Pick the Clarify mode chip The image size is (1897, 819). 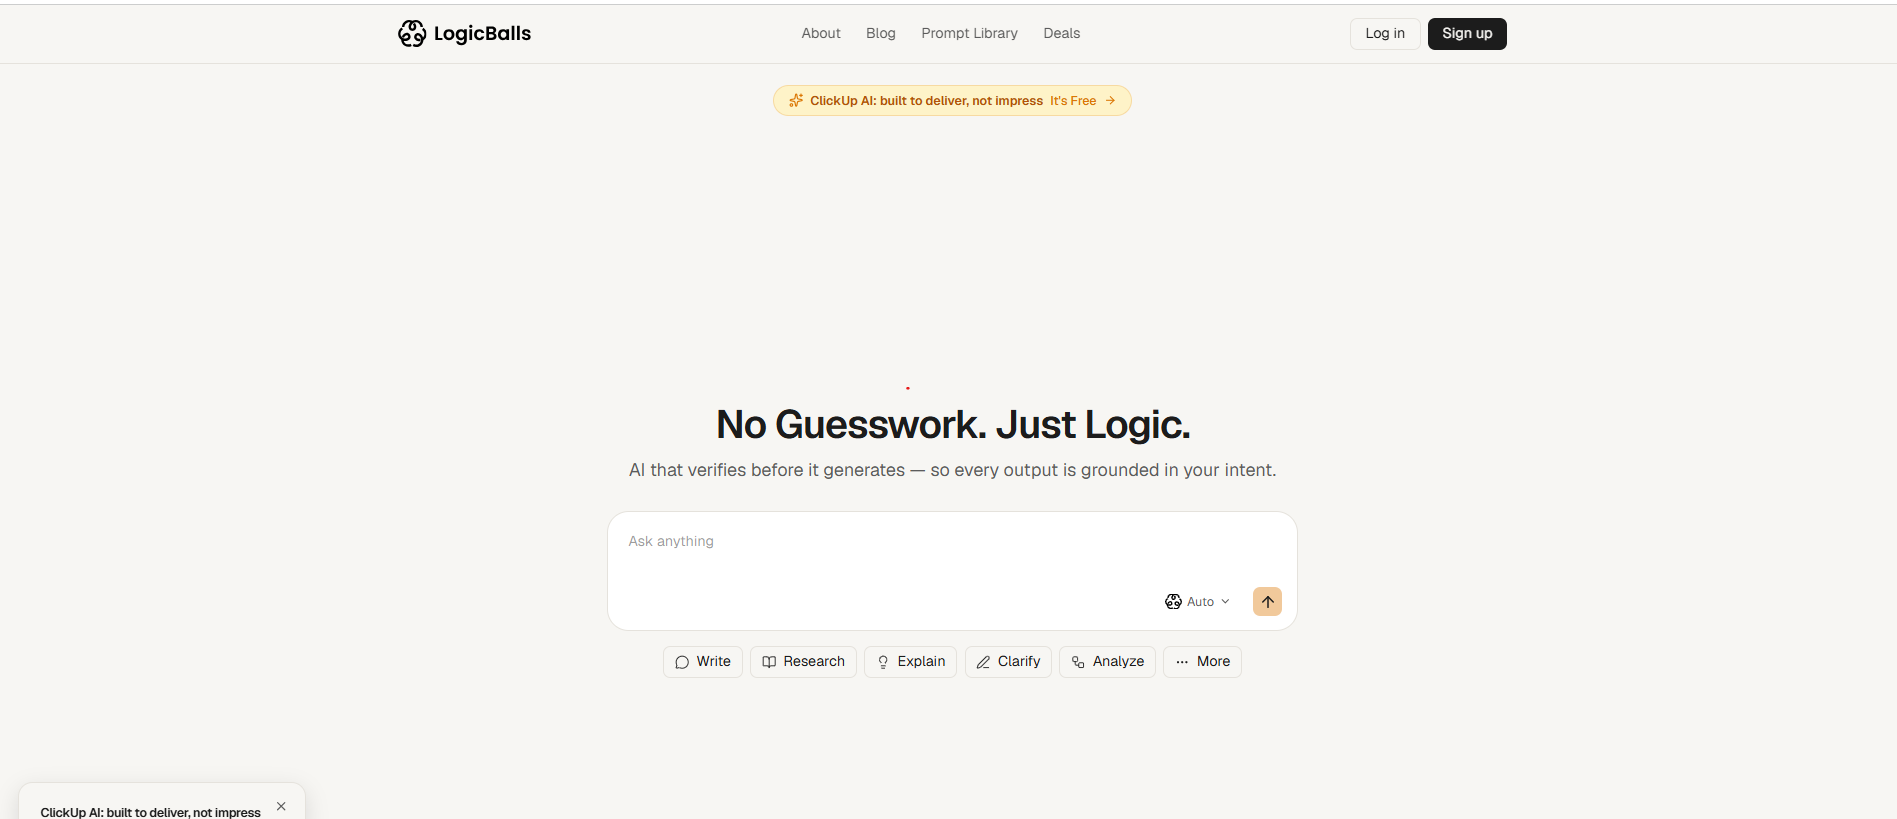[x=1008, y=662]
